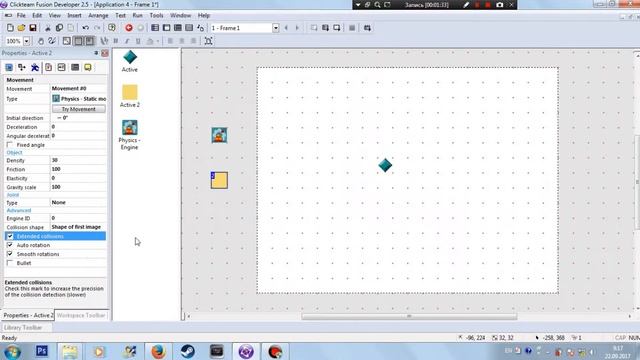Collapse the Advanced property group

[x=19, y=211]
